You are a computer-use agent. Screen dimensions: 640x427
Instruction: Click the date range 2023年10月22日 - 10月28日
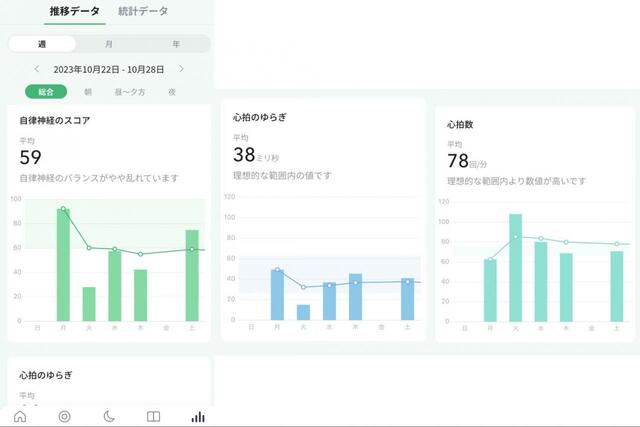(x=109, y=69)
